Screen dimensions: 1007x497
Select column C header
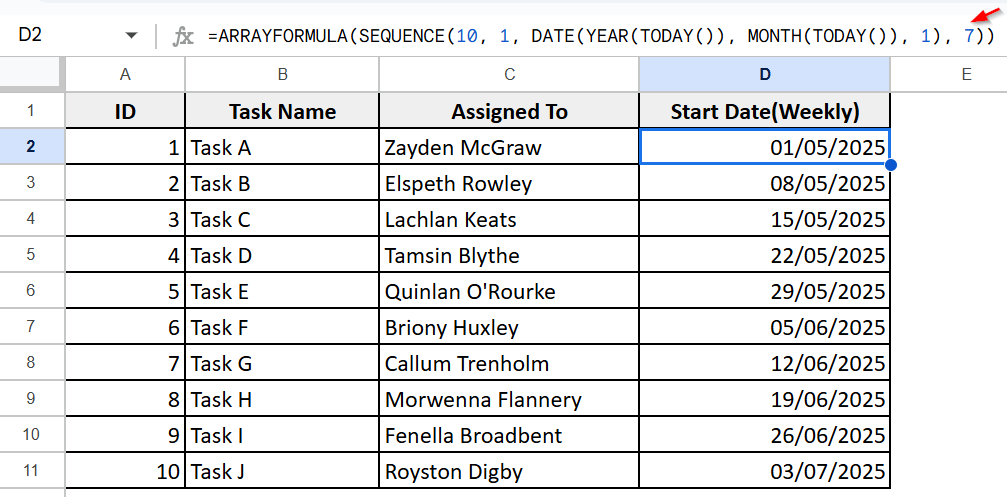pyautogui.click(x=509, y=74)
